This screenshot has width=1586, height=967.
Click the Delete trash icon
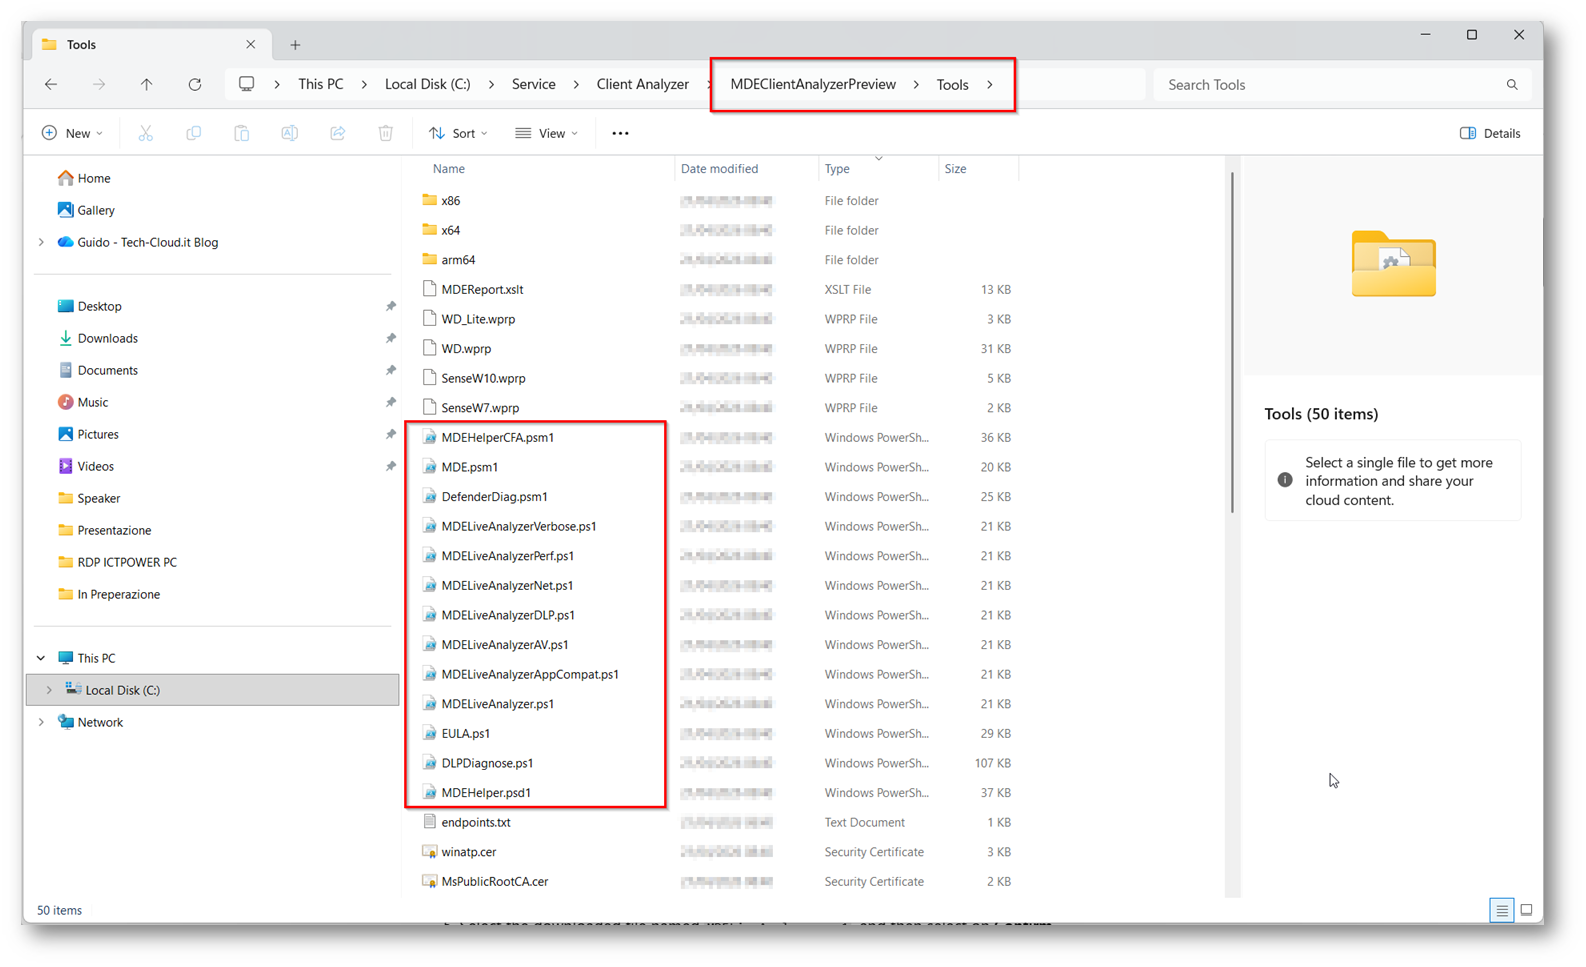pos(386,133)
